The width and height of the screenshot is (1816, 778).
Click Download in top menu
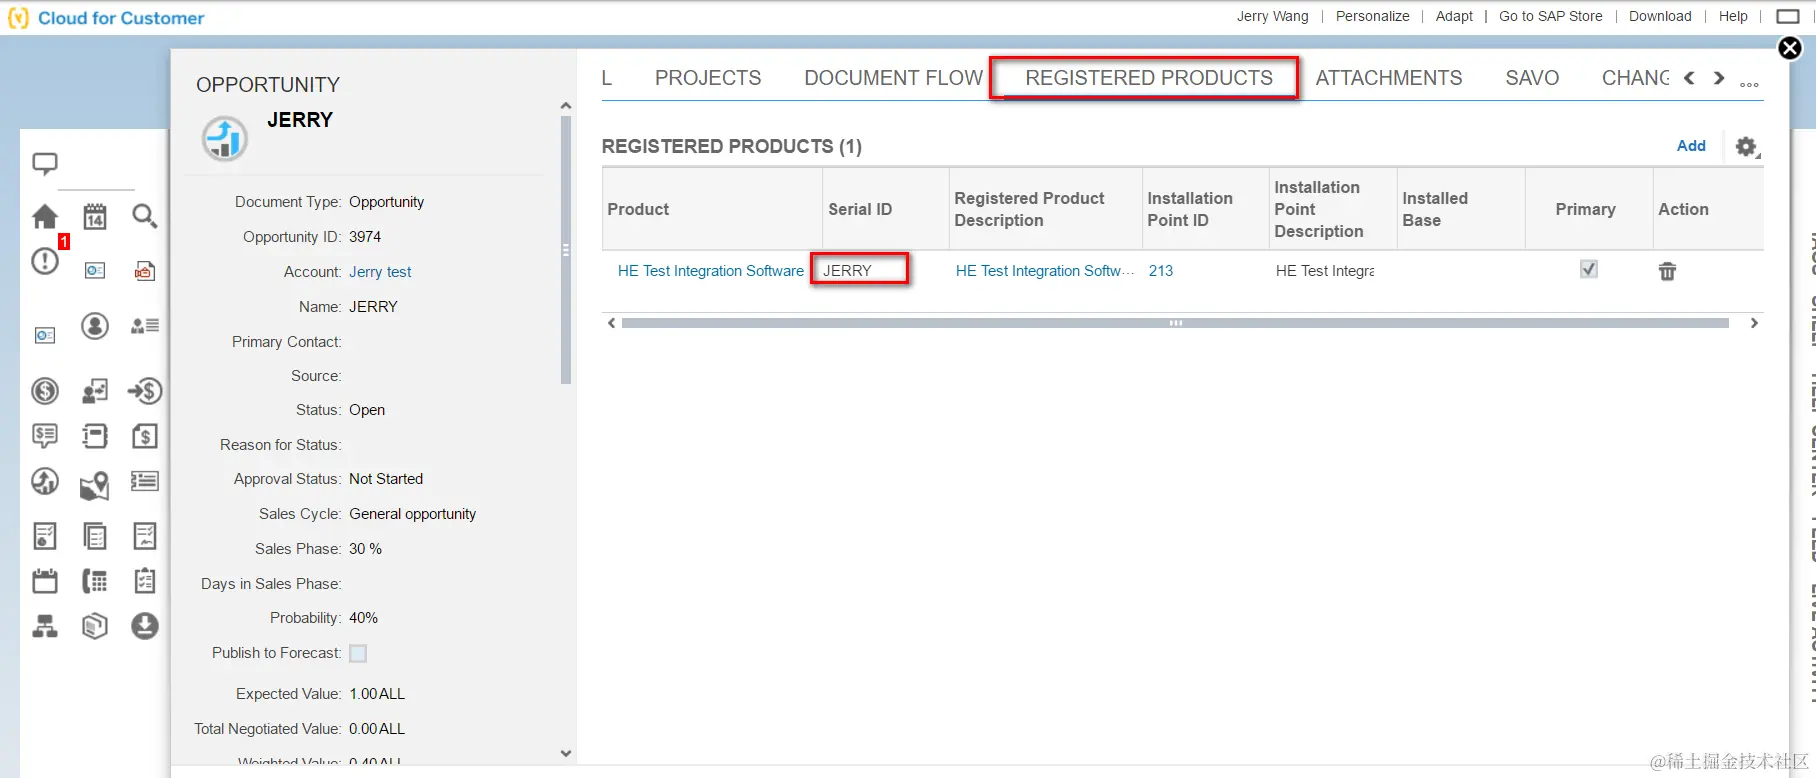tap(1660, 16)
